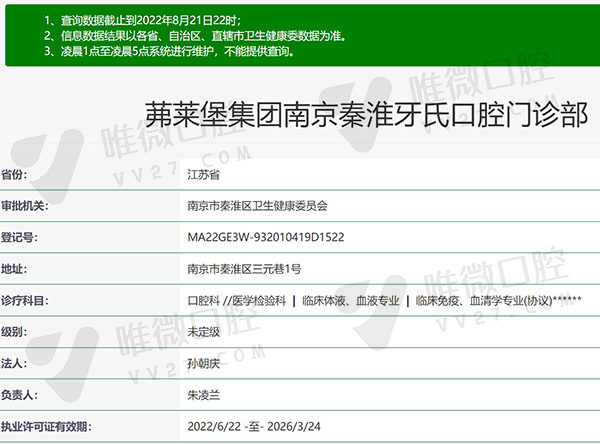Click the 诊疗科目 field label
The image size is (600, 444).
pos(25,300)
